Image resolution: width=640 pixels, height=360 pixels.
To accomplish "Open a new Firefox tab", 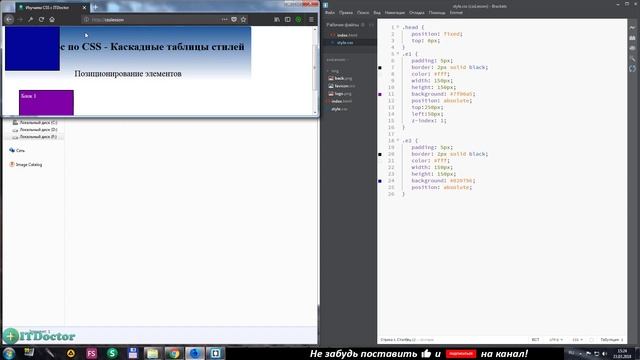I will [95, 7].
